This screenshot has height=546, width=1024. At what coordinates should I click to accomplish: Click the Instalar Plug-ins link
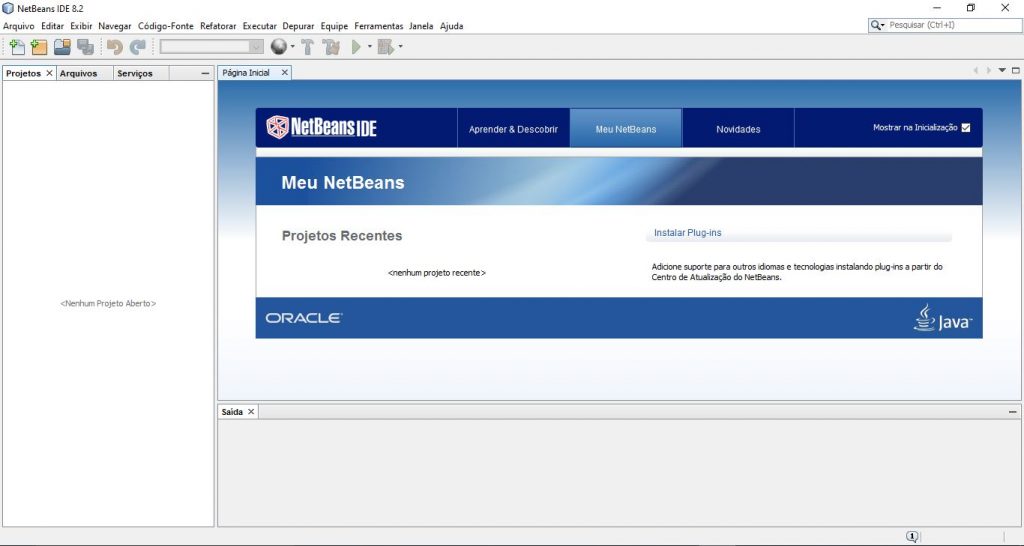coord(688,233)
